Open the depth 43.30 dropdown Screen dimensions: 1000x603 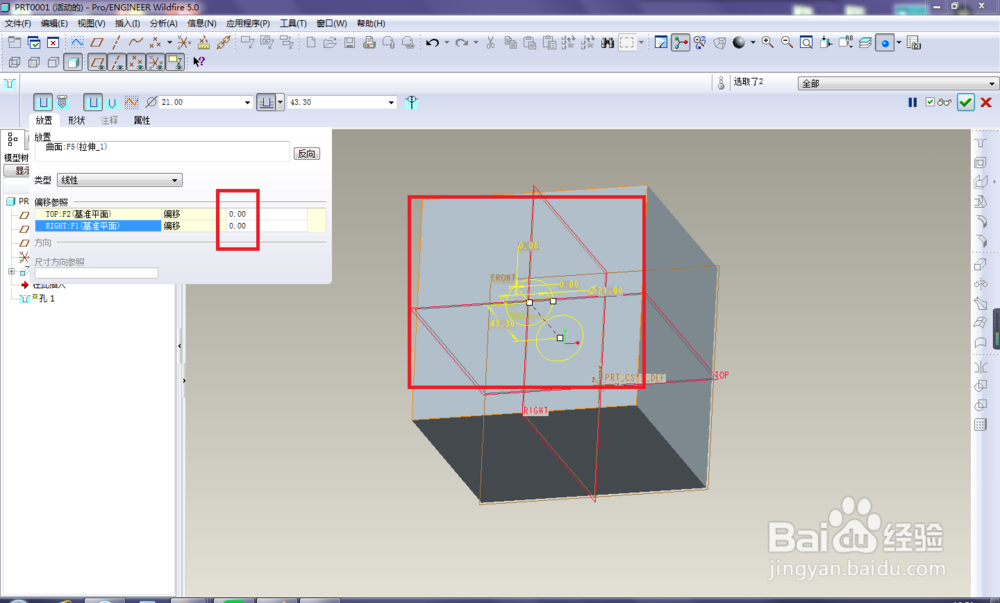391,103
